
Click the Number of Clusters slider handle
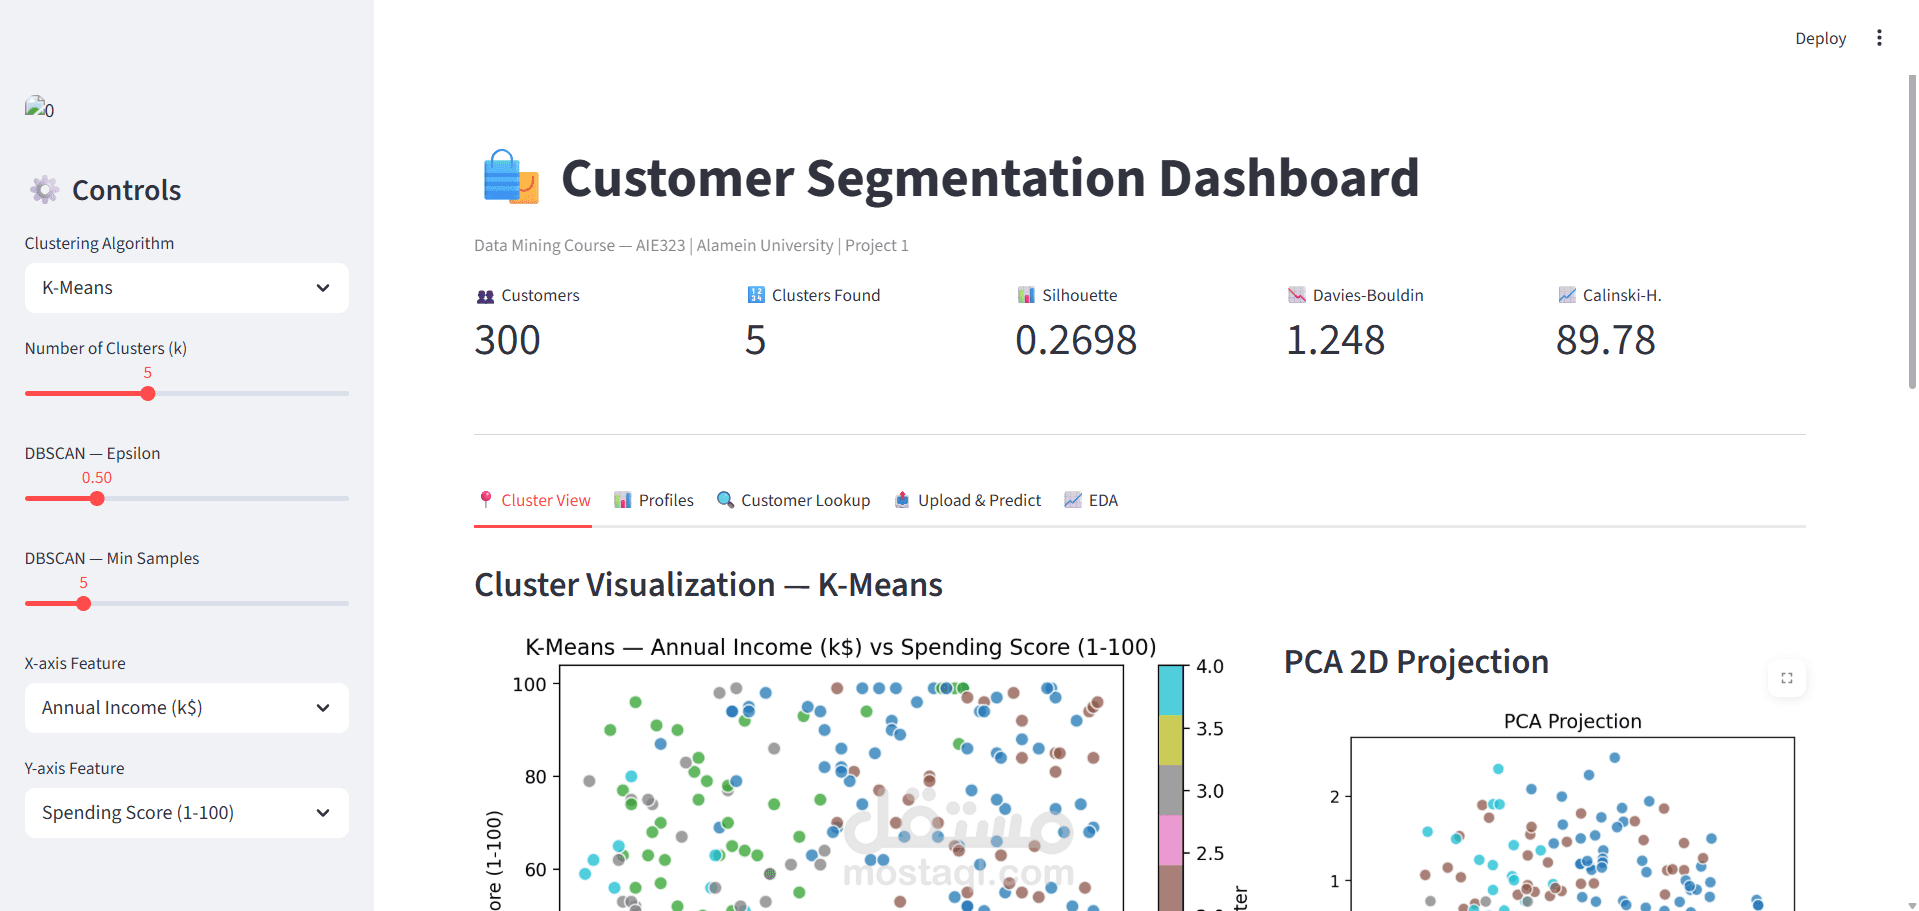tap(148, 394)
